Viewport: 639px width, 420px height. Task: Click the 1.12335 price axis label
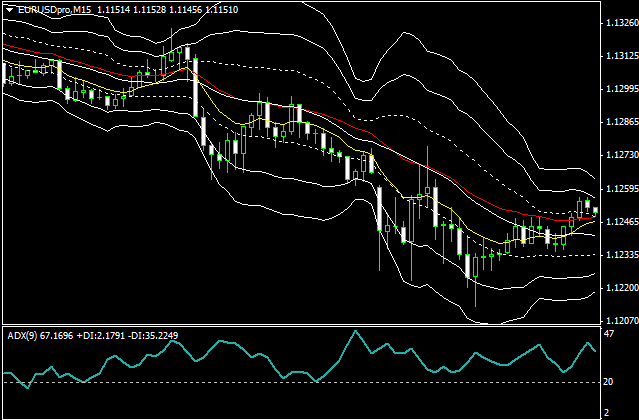point(620,255)
